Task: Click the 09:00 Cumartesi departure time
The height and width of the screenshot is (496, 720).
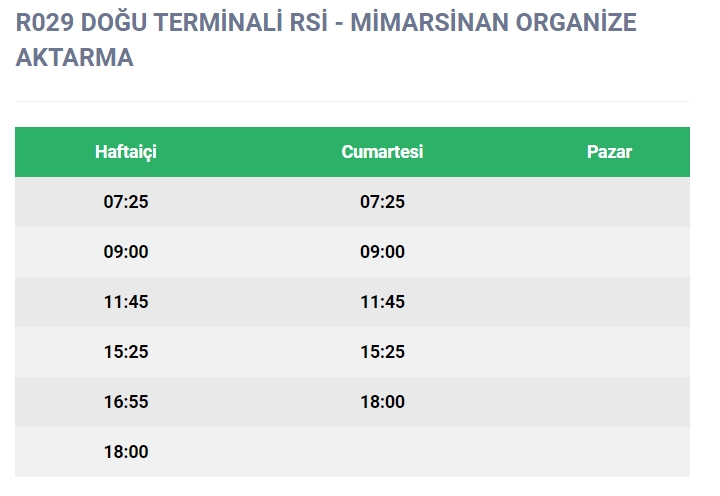Action: pos(382,252)
